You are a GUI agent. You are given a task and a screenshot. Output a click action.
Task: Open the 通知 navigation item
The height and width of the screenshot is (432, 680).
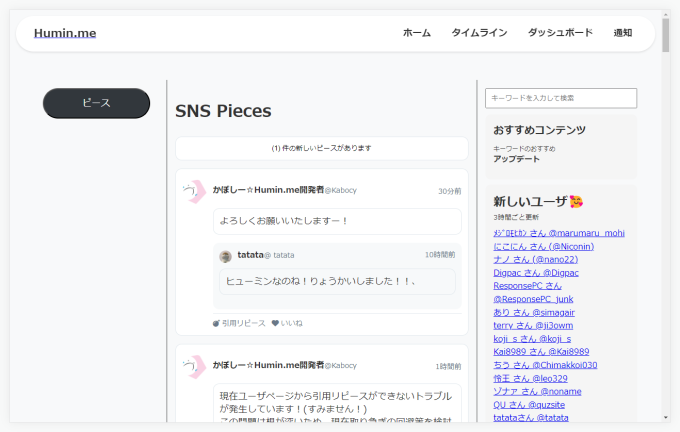point(622,33)
